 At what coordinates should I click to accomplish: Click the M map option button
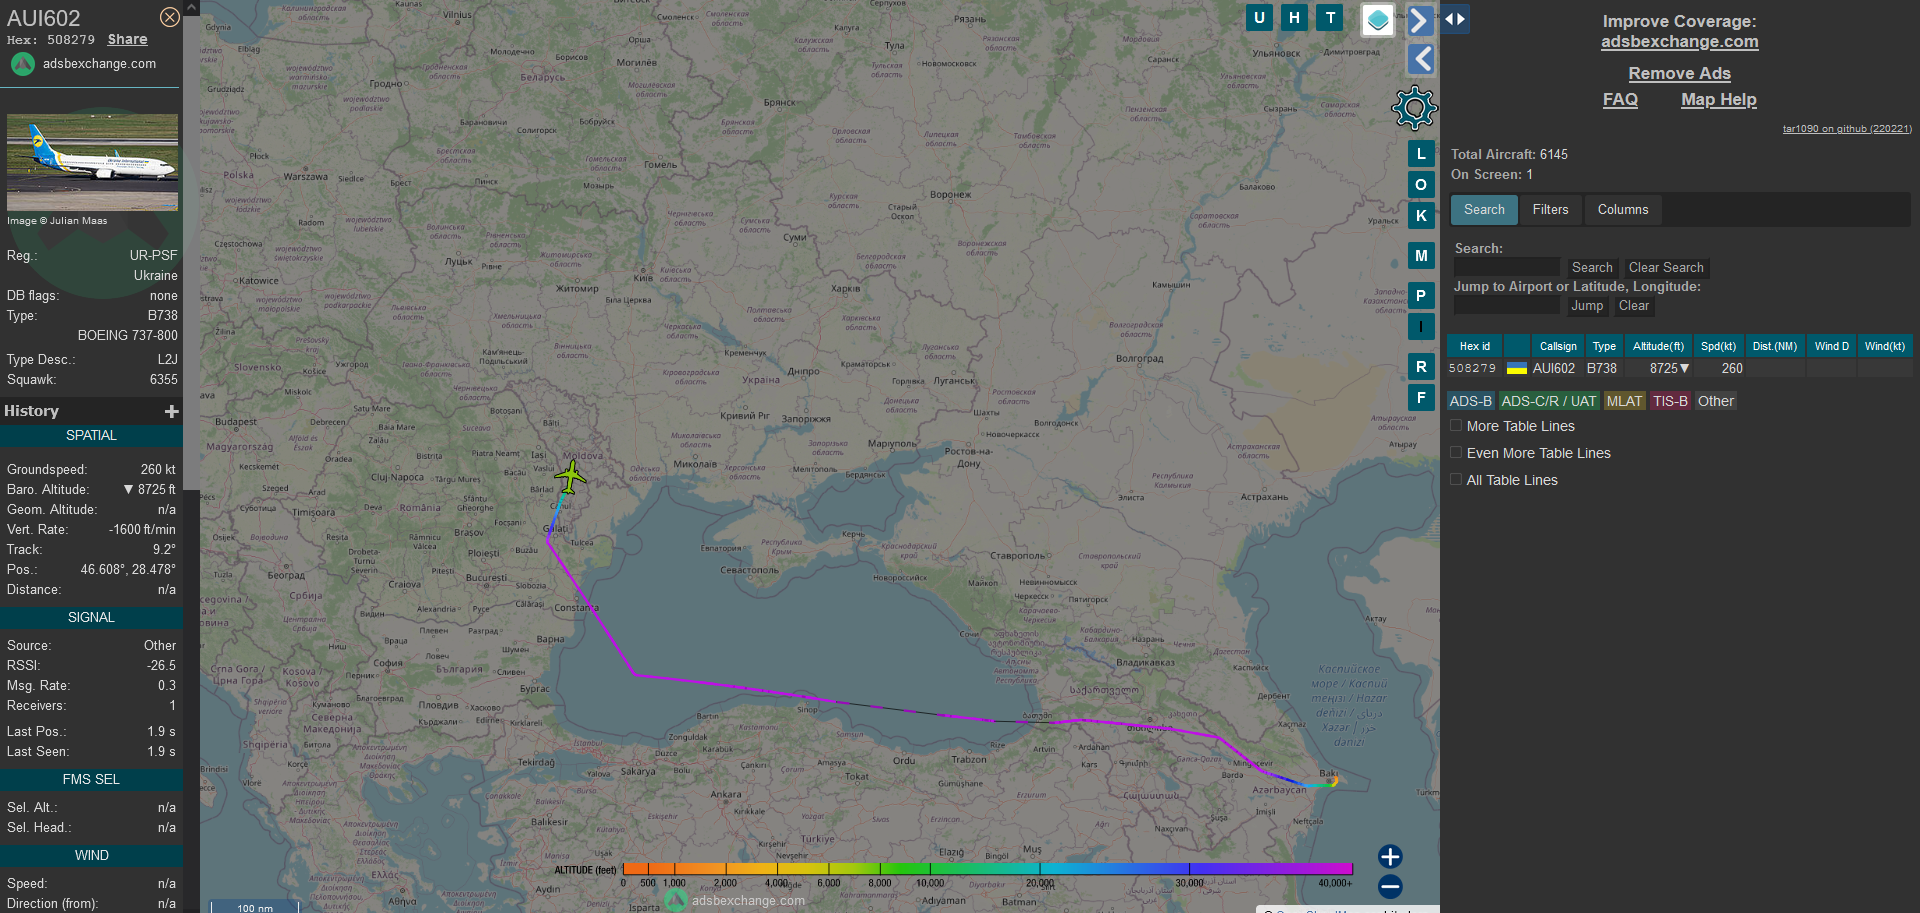coord(1421,256)
